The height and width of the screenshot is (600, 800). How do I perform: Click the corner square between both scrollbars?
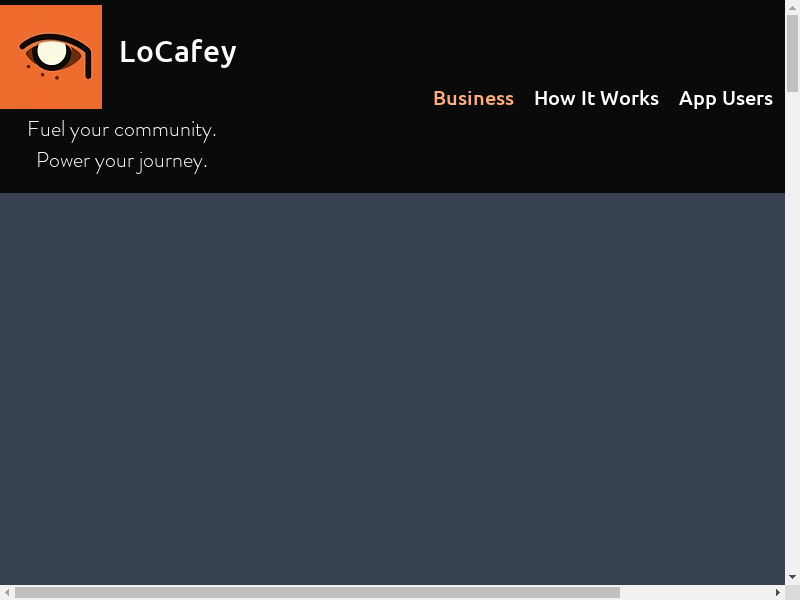point(792,592)
